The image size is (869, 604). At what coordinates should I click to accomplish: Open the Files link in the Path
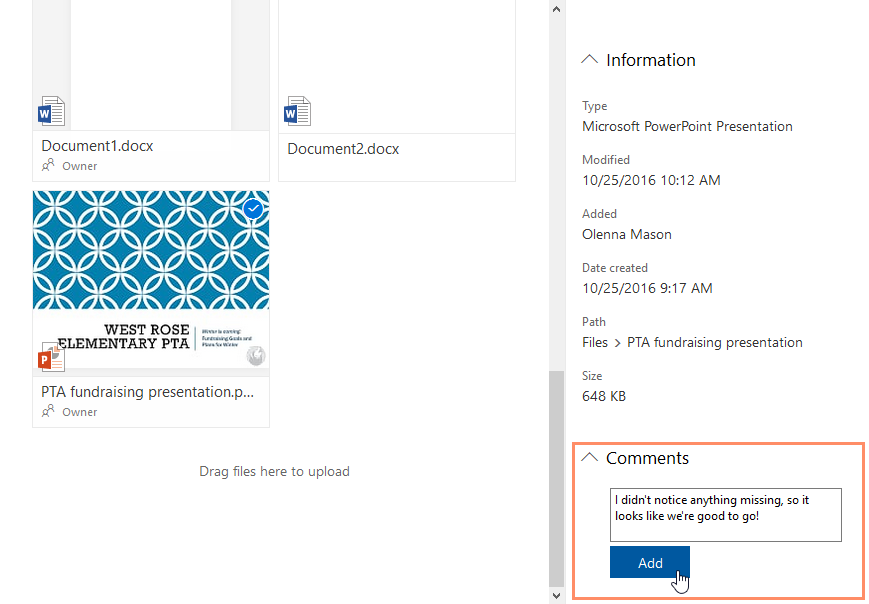(595, 342)
